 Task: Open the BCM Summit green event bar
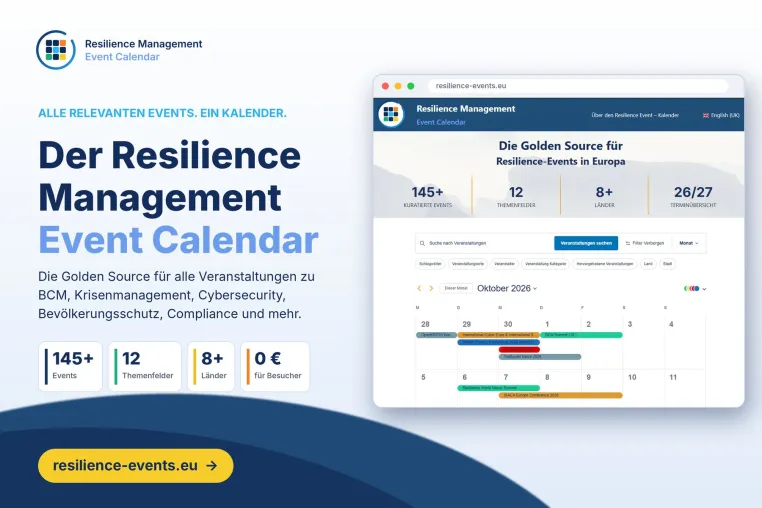click(x=581, y=335)
